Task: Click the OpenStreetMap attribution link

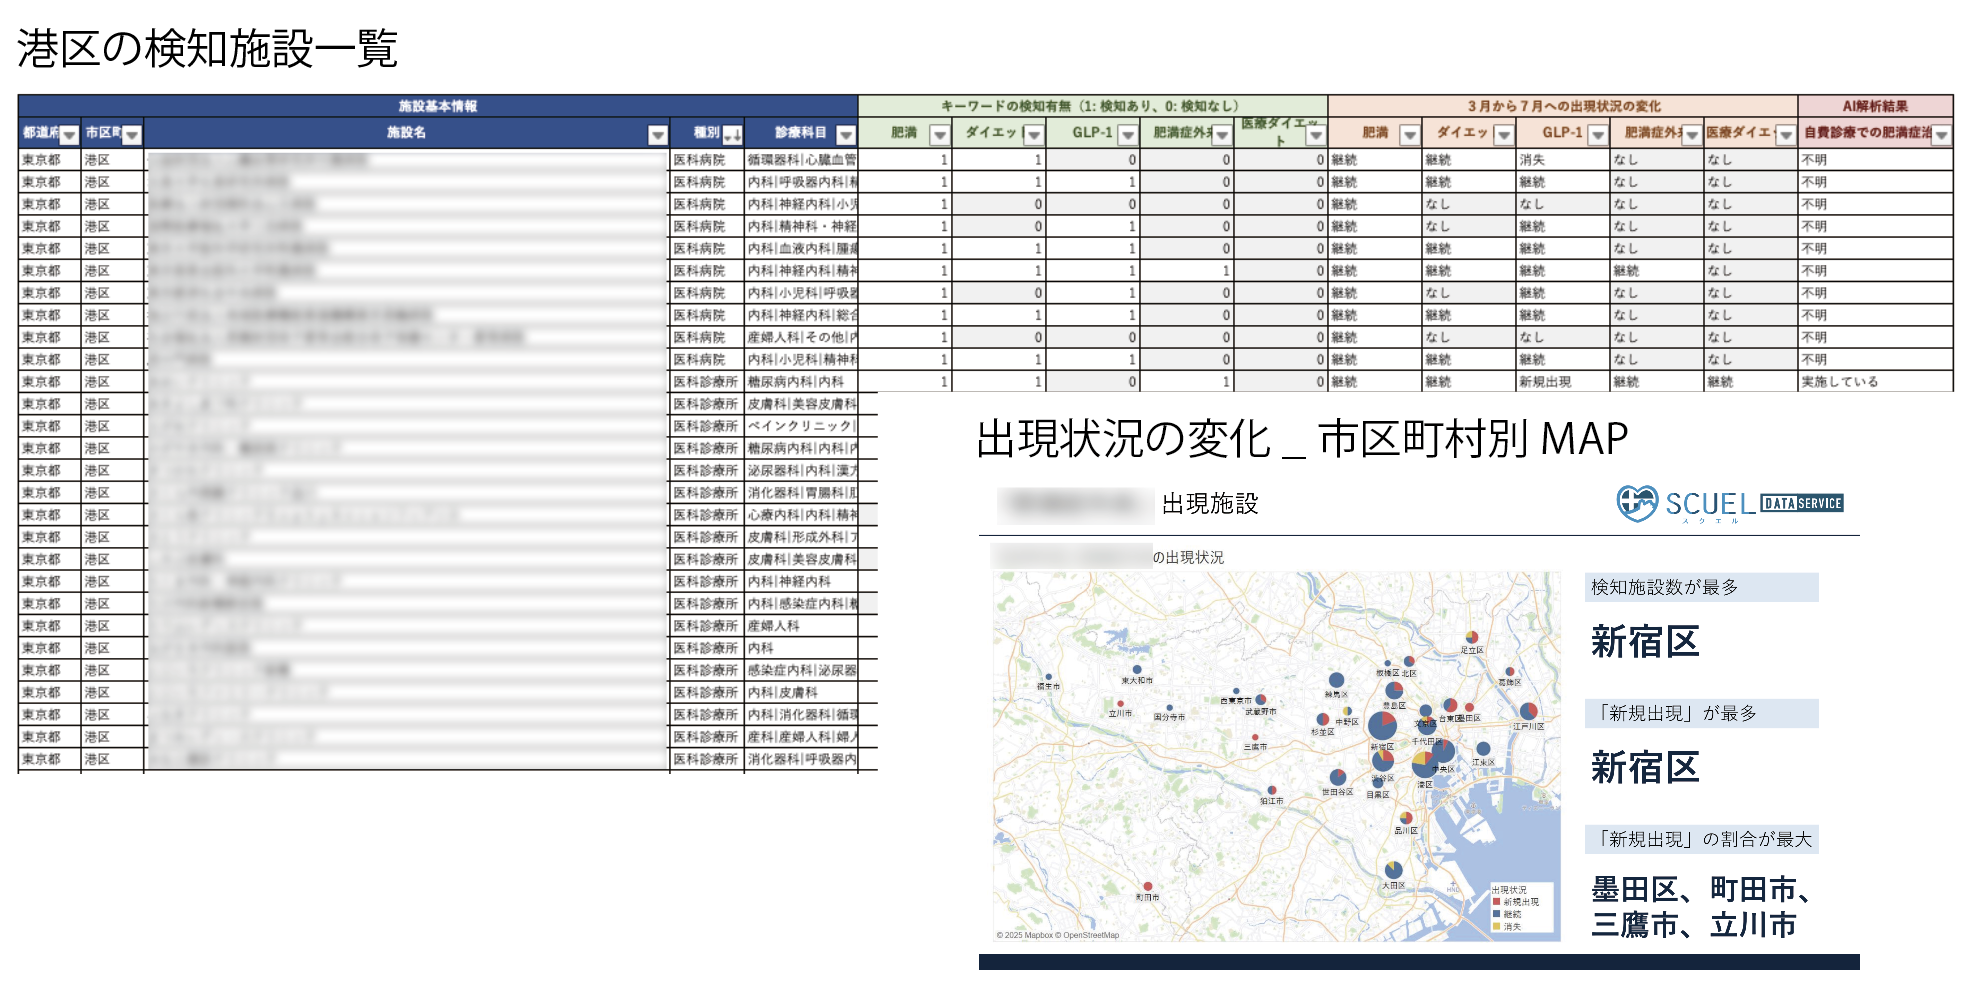Action: [x=1091, y=936]
